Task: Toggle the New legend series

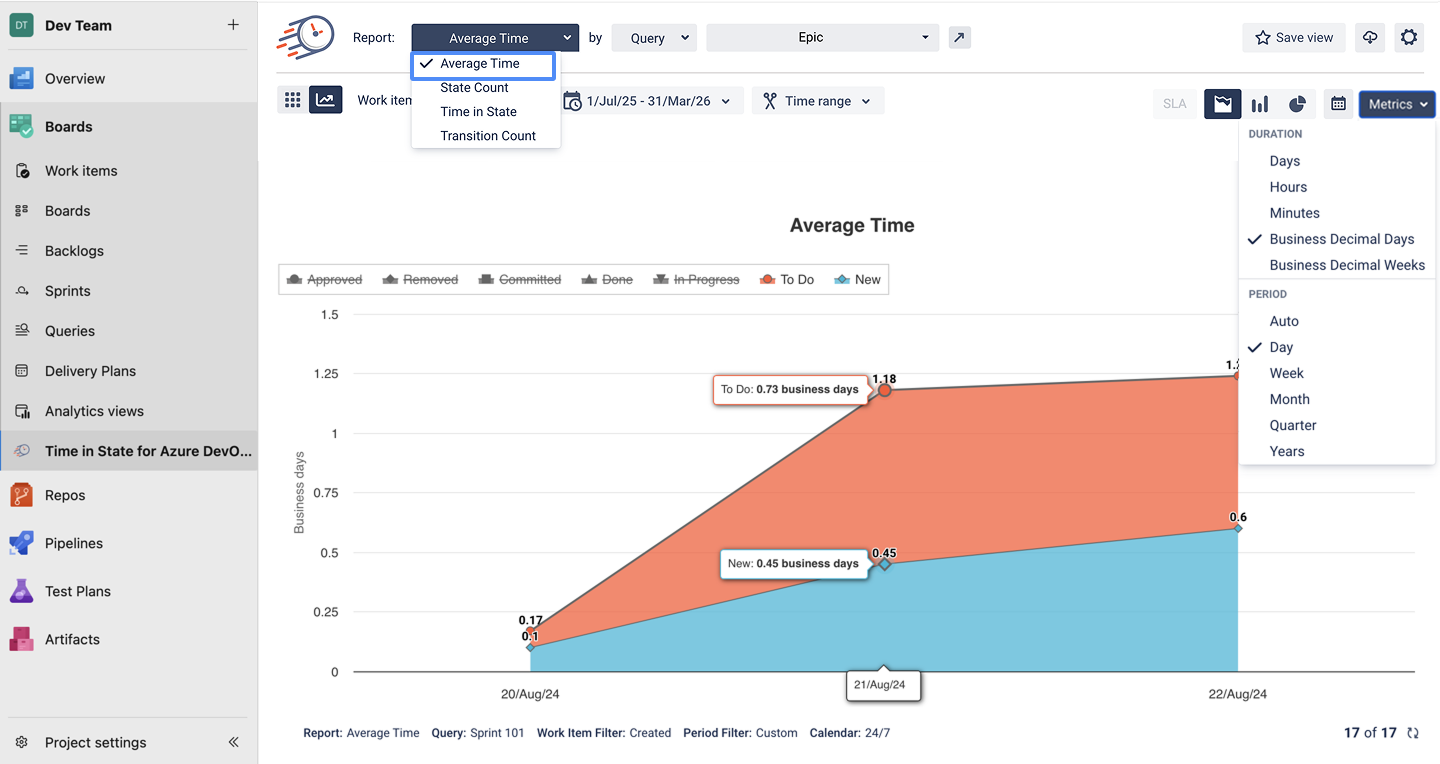Action: pos(858,280)
